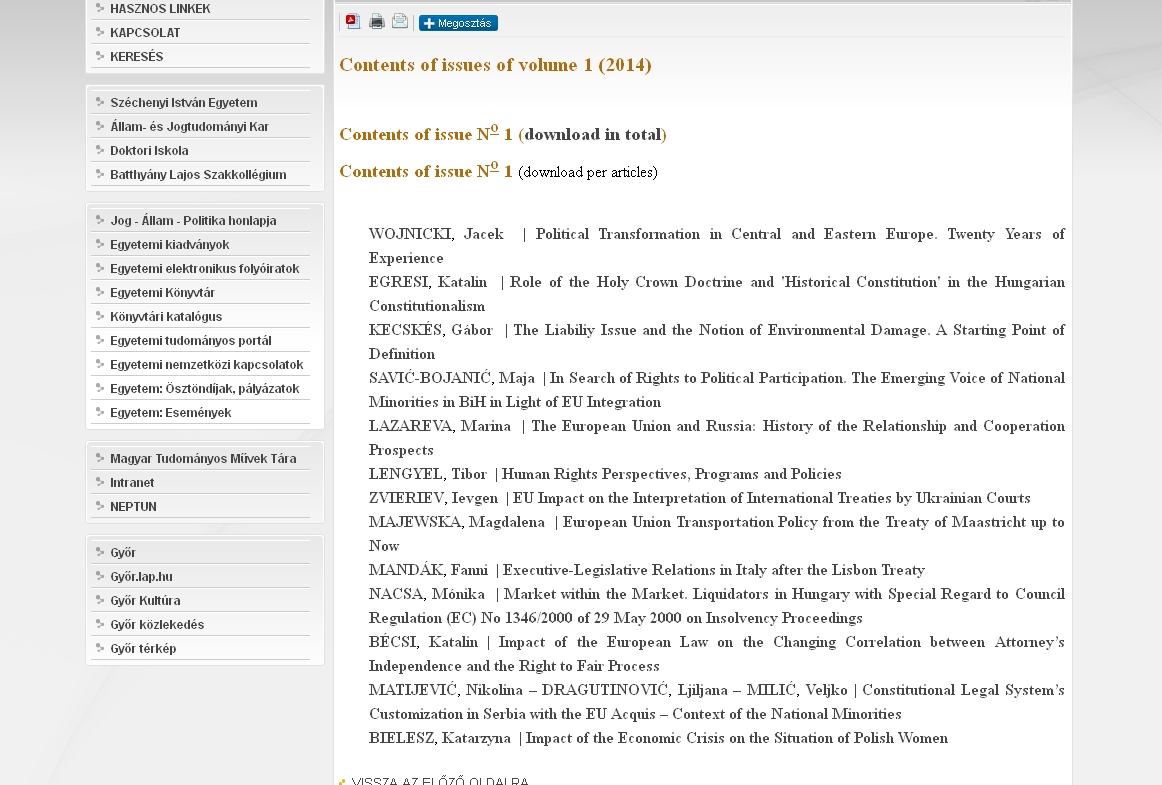Image resolution: width=1162 pixels, height=785 pixels.
Task: Open the Győr Kultúra link
Action: coord(145,600)
